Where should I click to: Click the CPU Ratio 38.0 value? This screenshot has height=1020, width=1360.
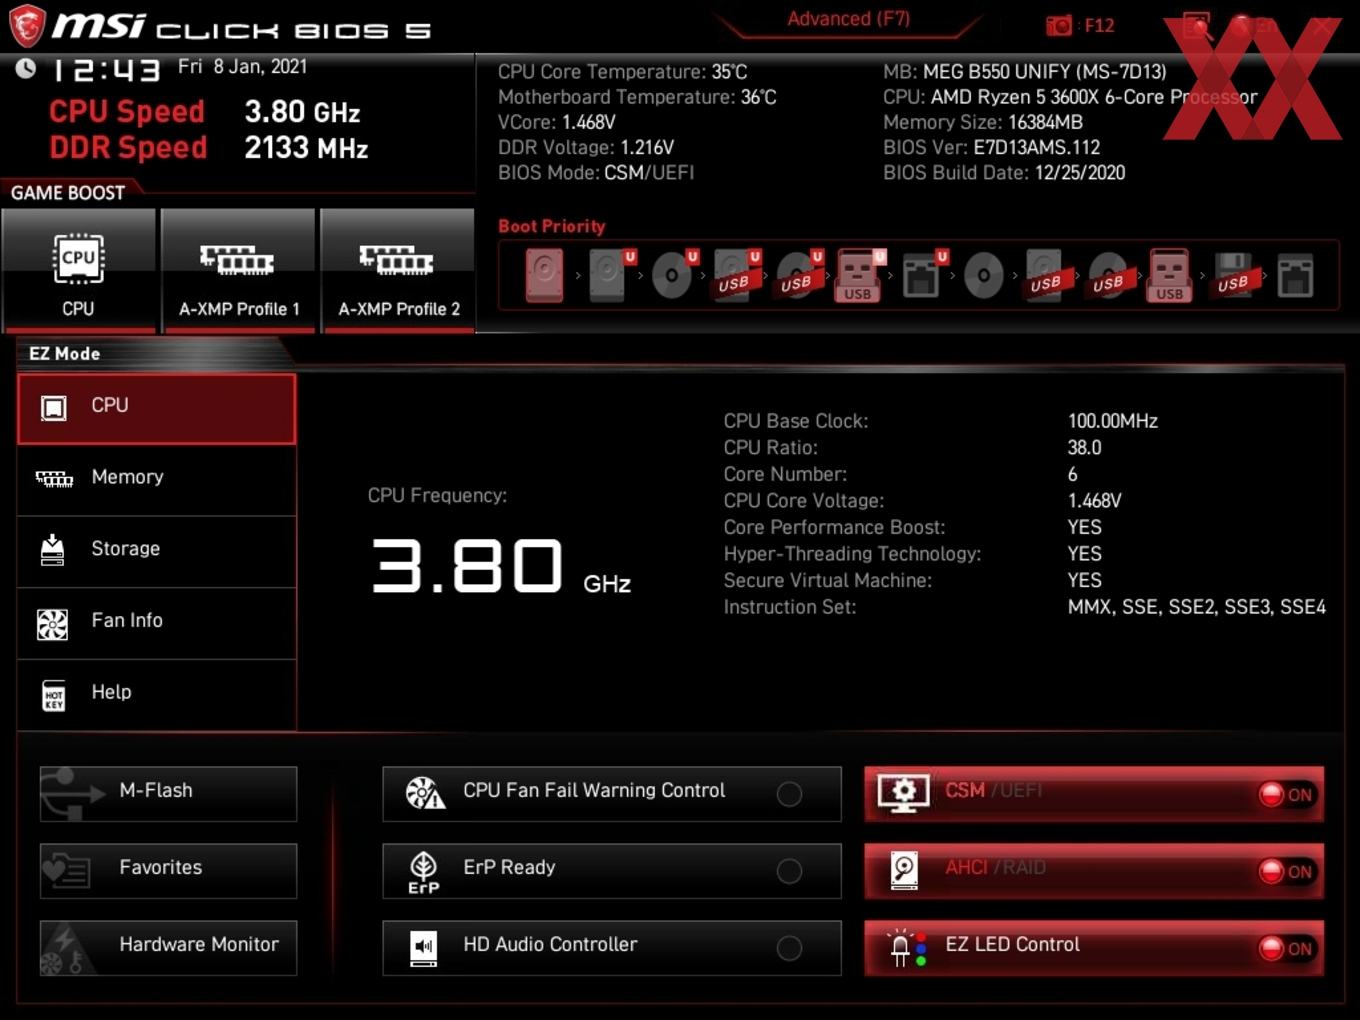click(x=1084, y=448)
